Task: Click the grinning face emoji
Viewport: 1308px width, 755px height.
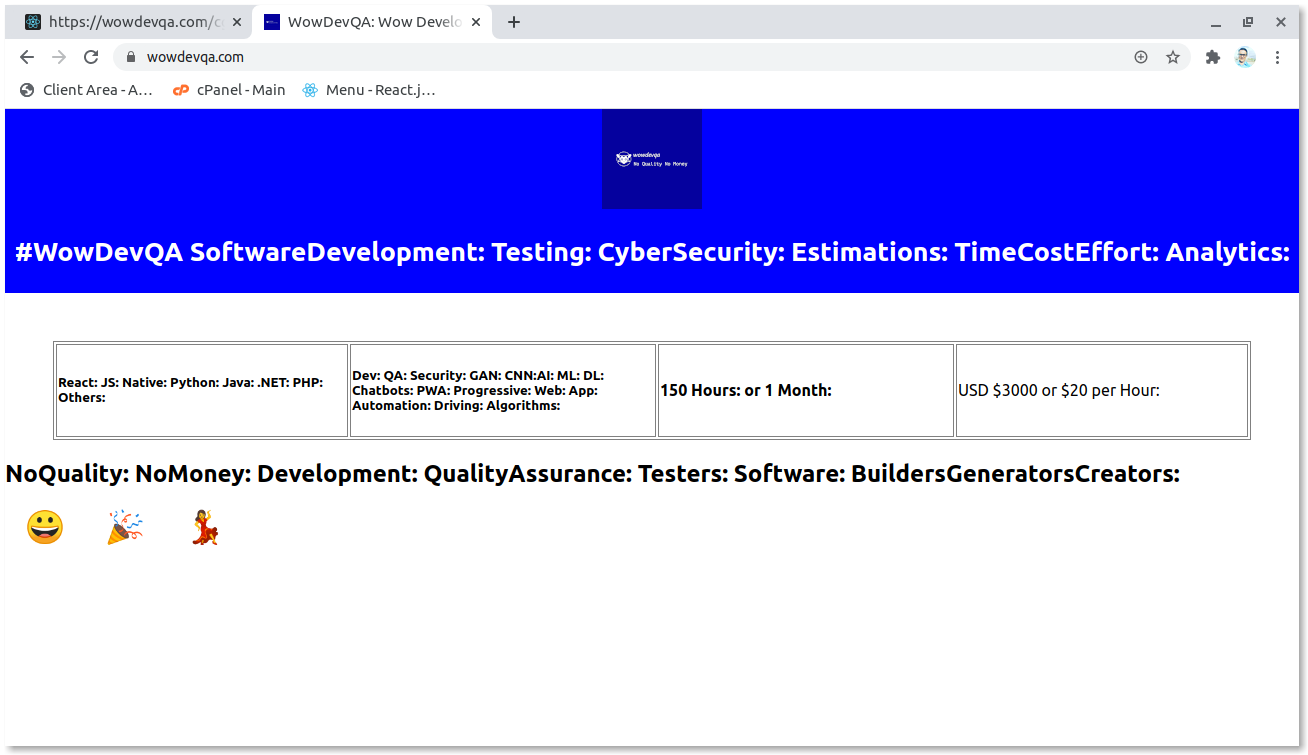Action: pos(45,527)
